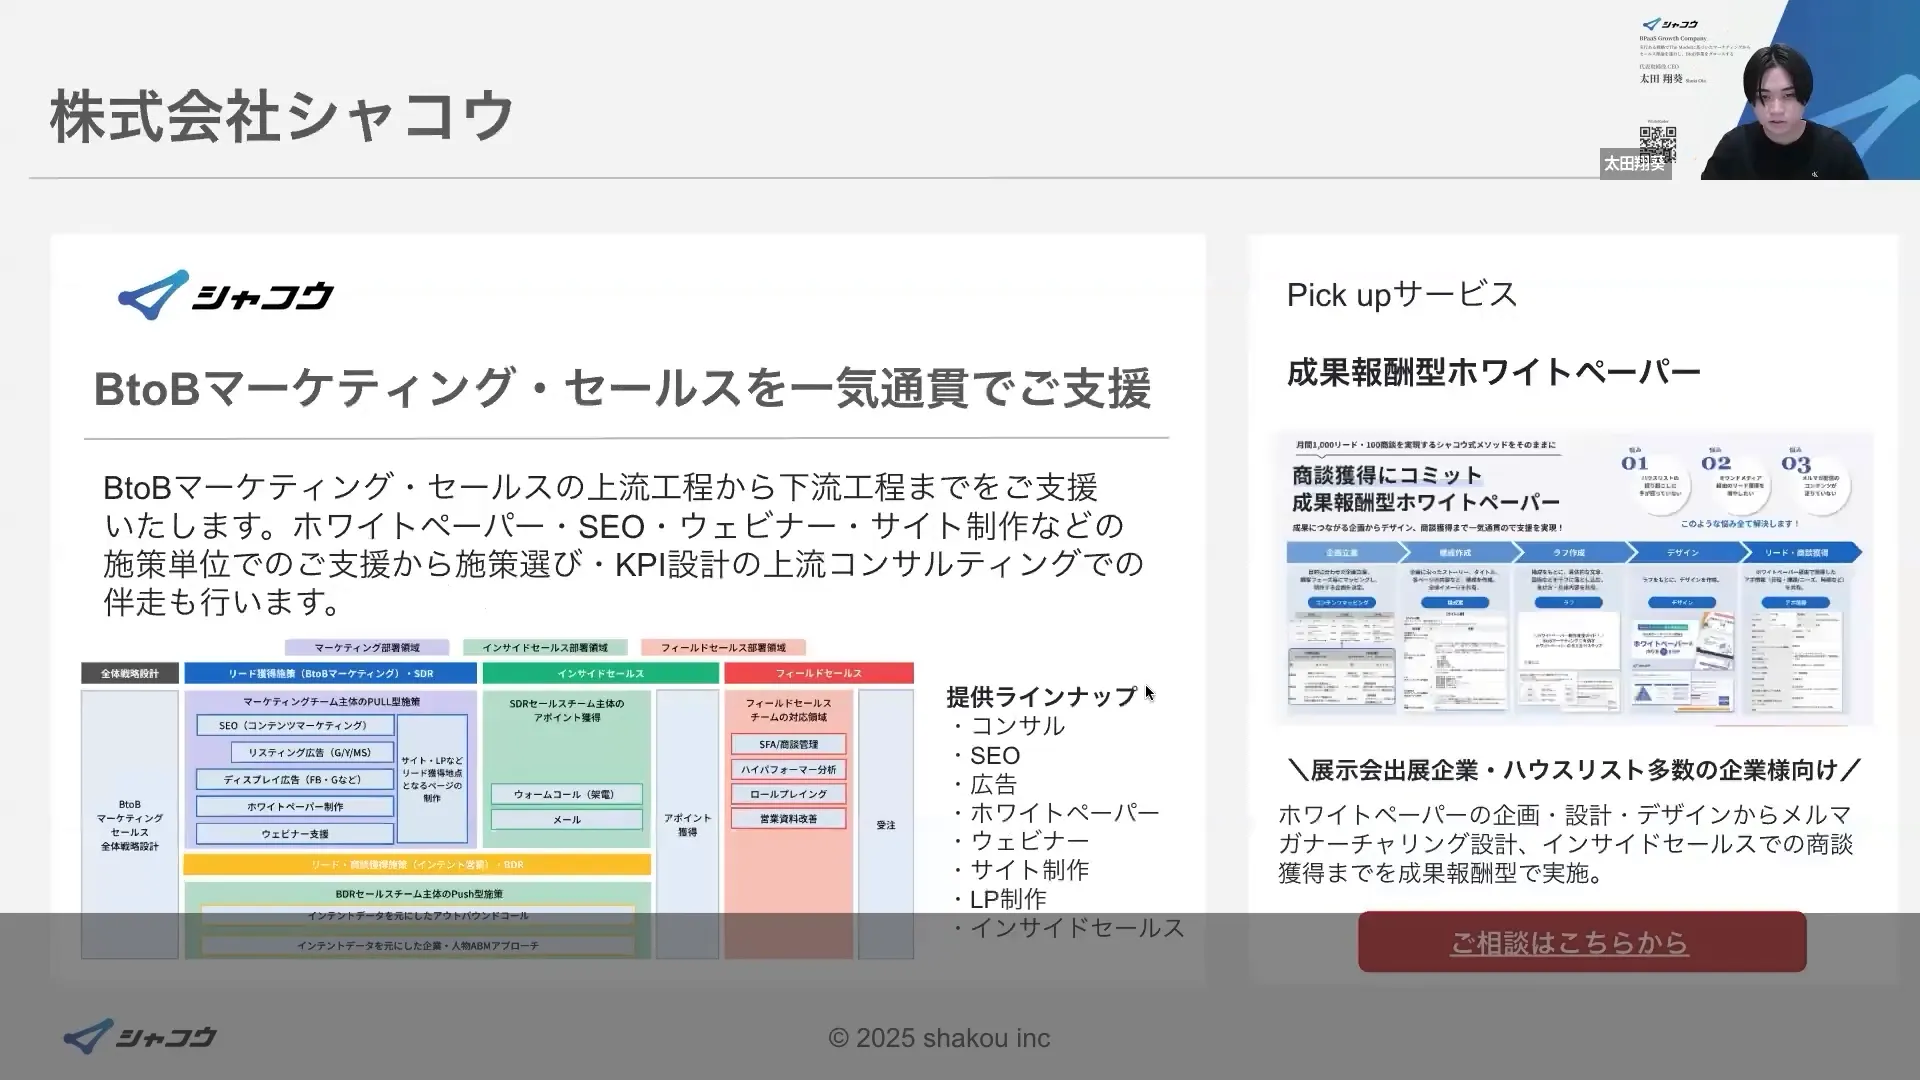This screenshot has height=1080, width=1920.
Task: Click the 太田翔葵 speaker name label
Action: point(1634,163)
